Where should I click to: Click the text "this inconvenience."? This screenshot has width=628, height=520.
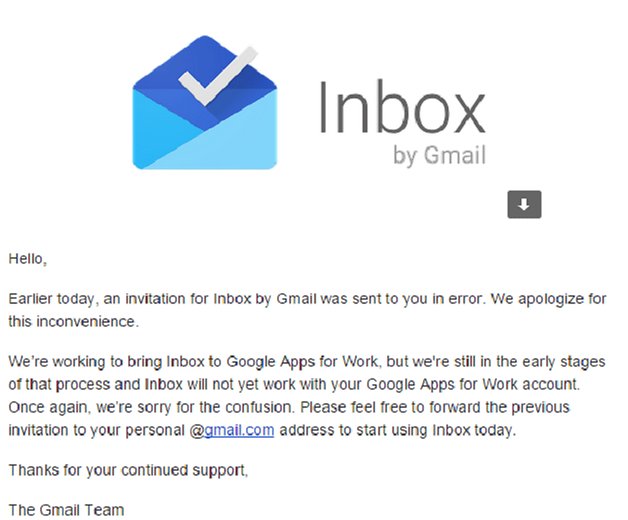pos(73,321)
